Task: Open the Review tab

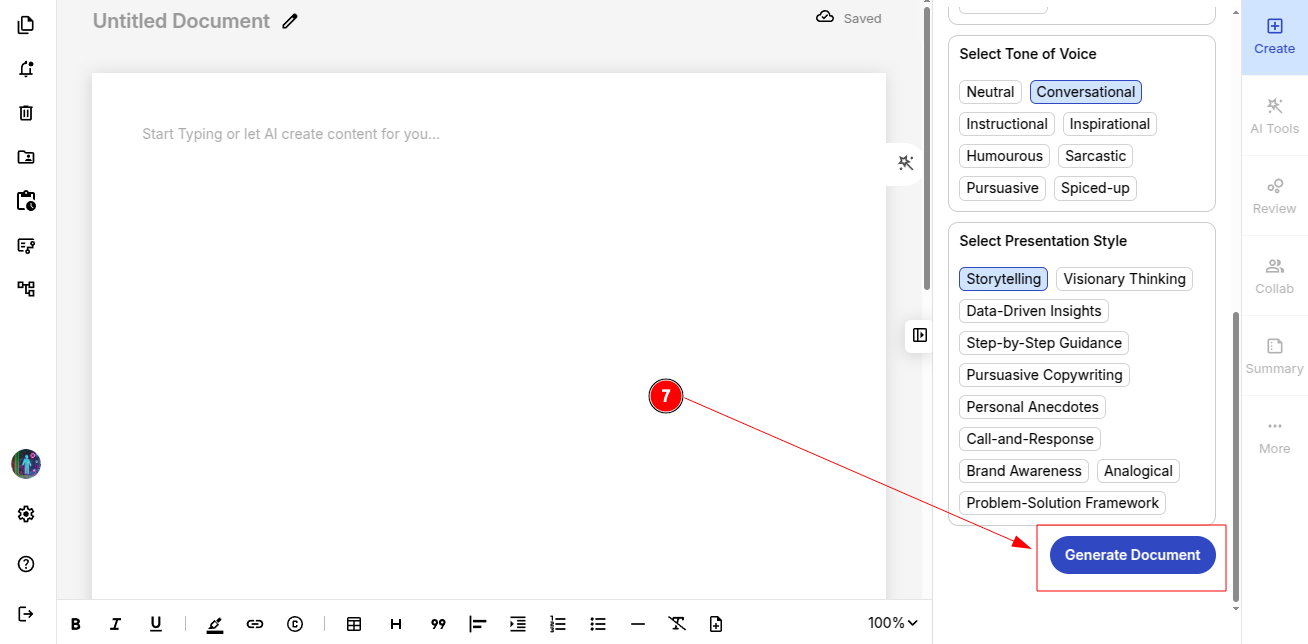Action: [1274, 196]
